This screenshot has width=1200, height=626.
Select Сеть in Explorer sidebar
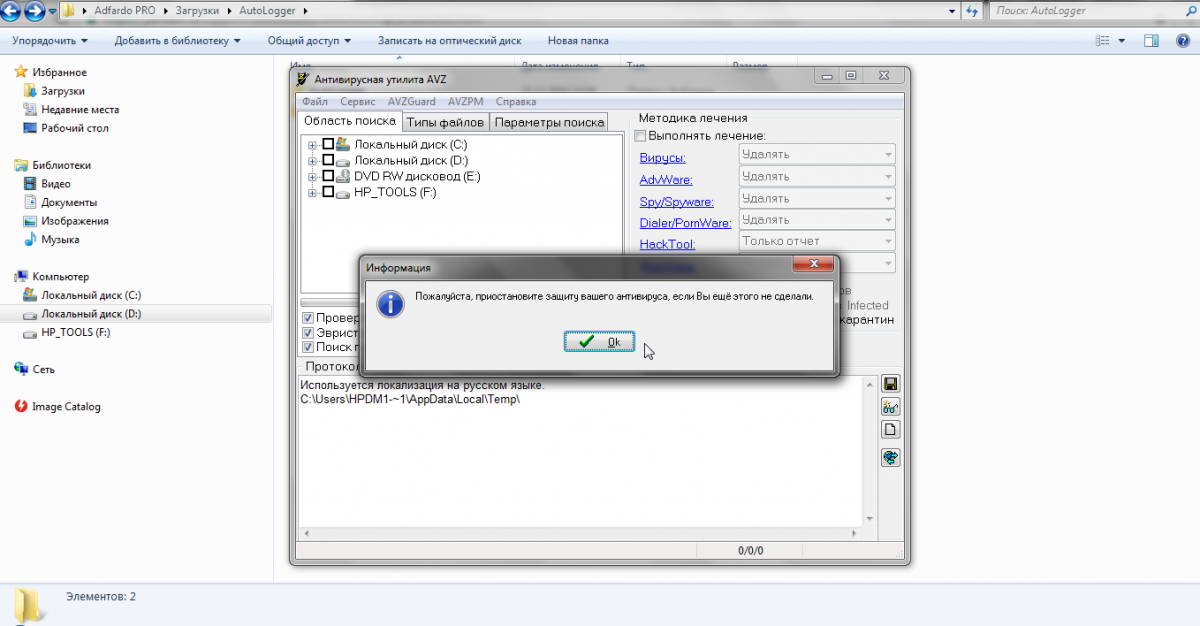pos(36,369)
